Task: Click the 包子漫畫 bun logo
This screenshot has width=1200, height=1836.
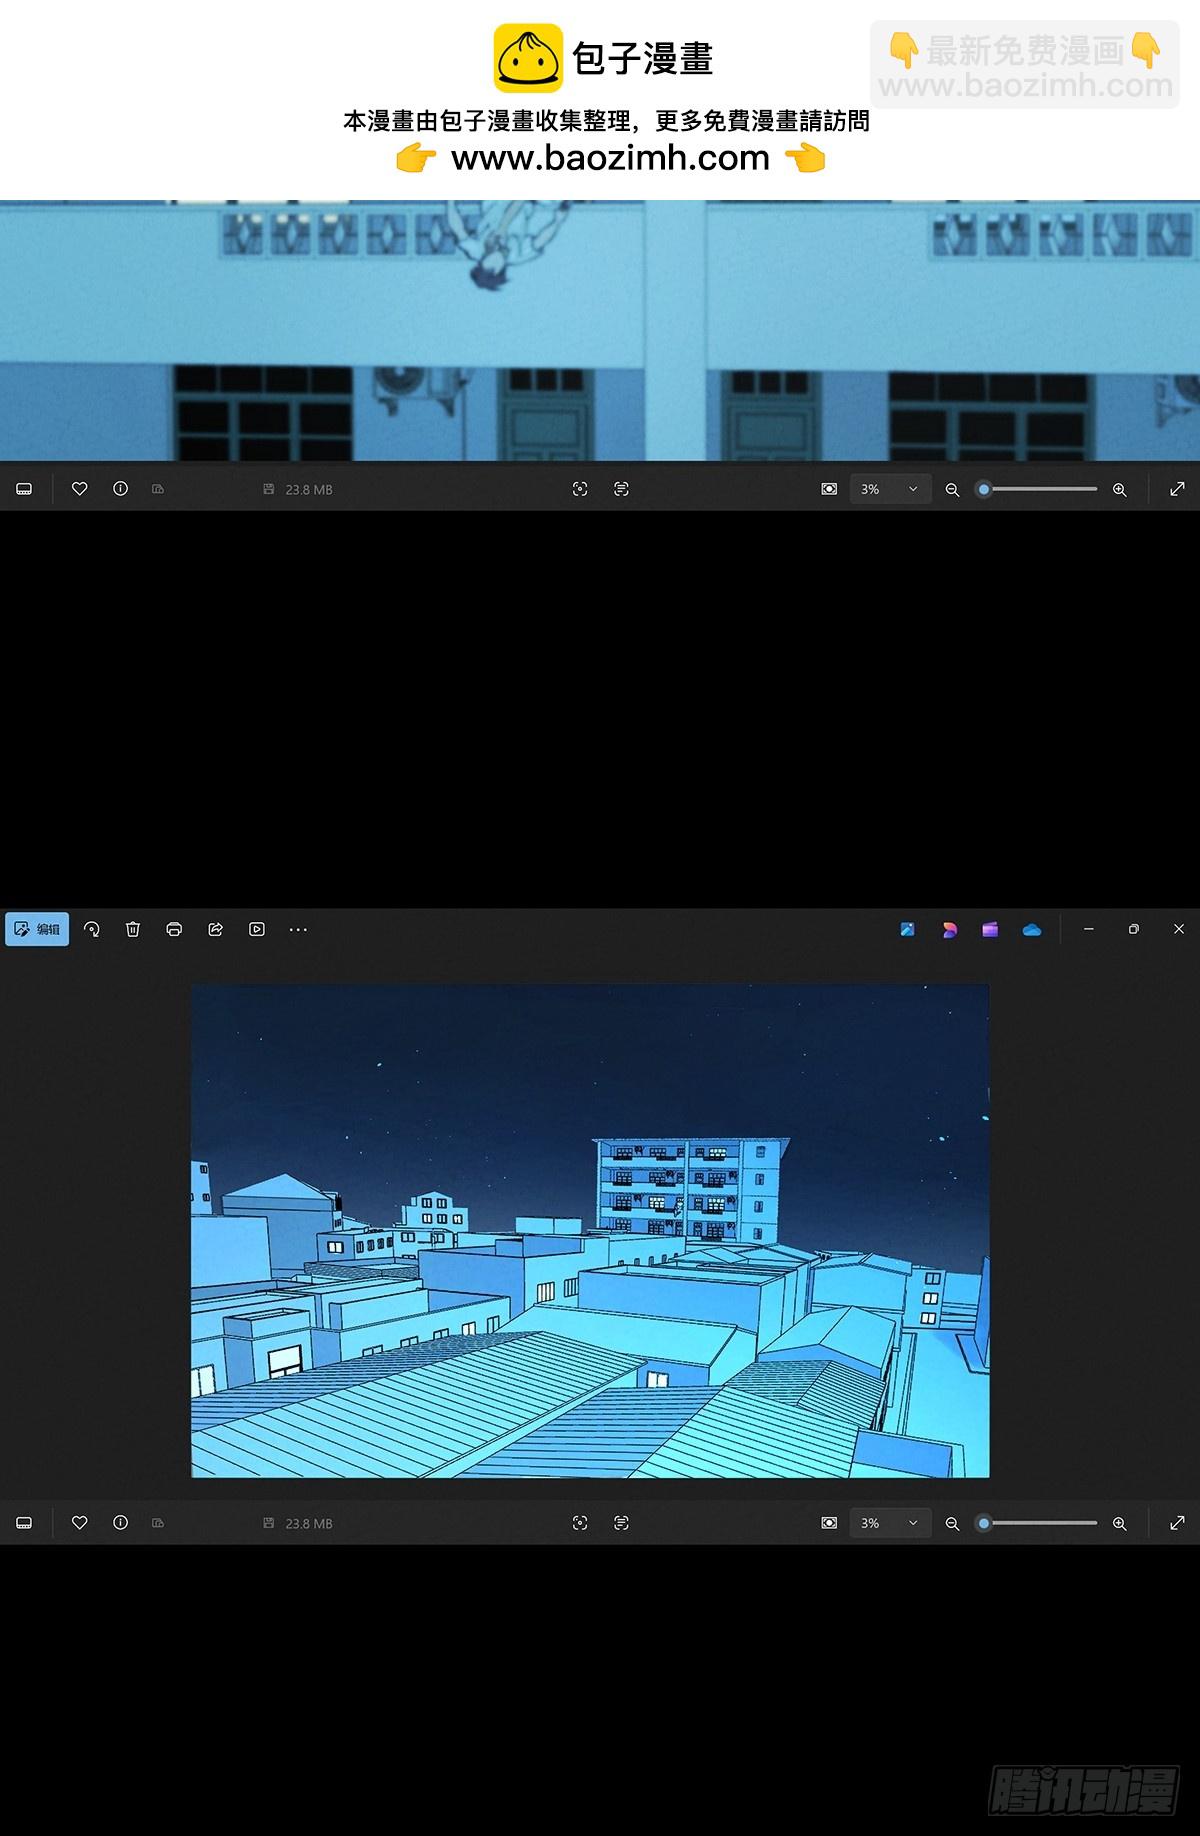Action: click(x=528, y=58)
